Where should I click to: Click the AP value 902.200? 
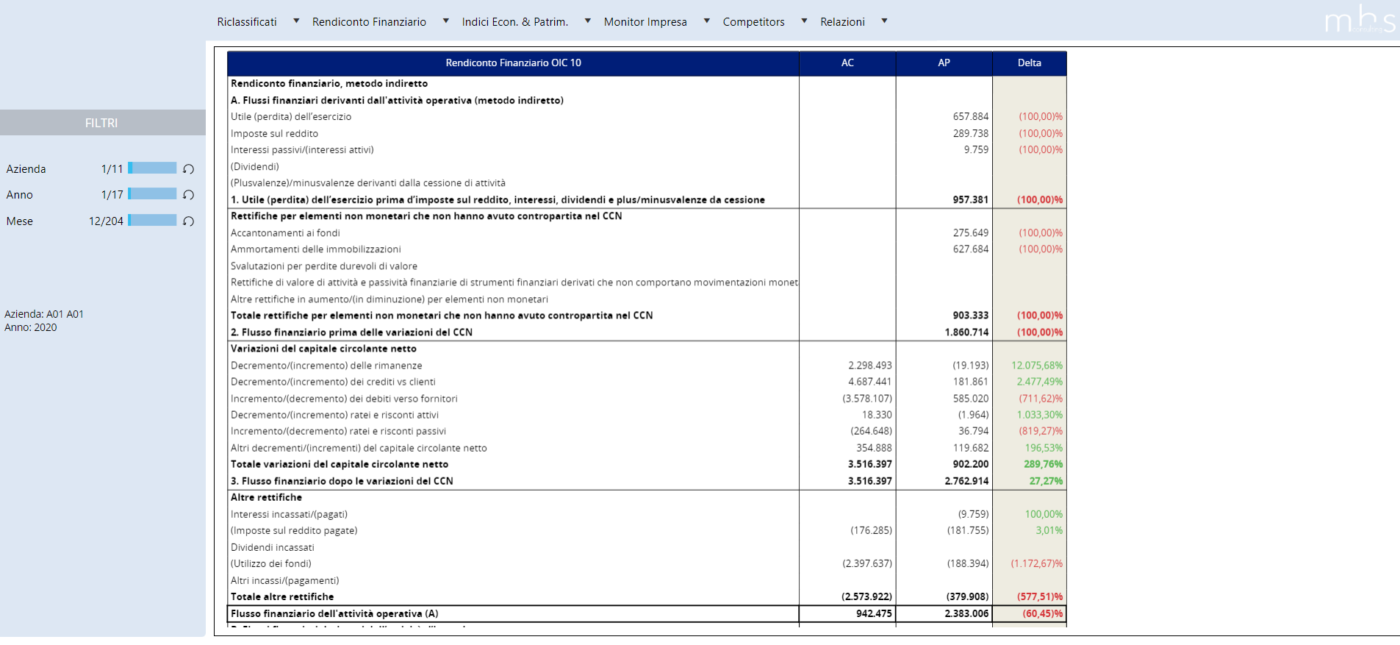pyautogui.click(x=970, y=464)
